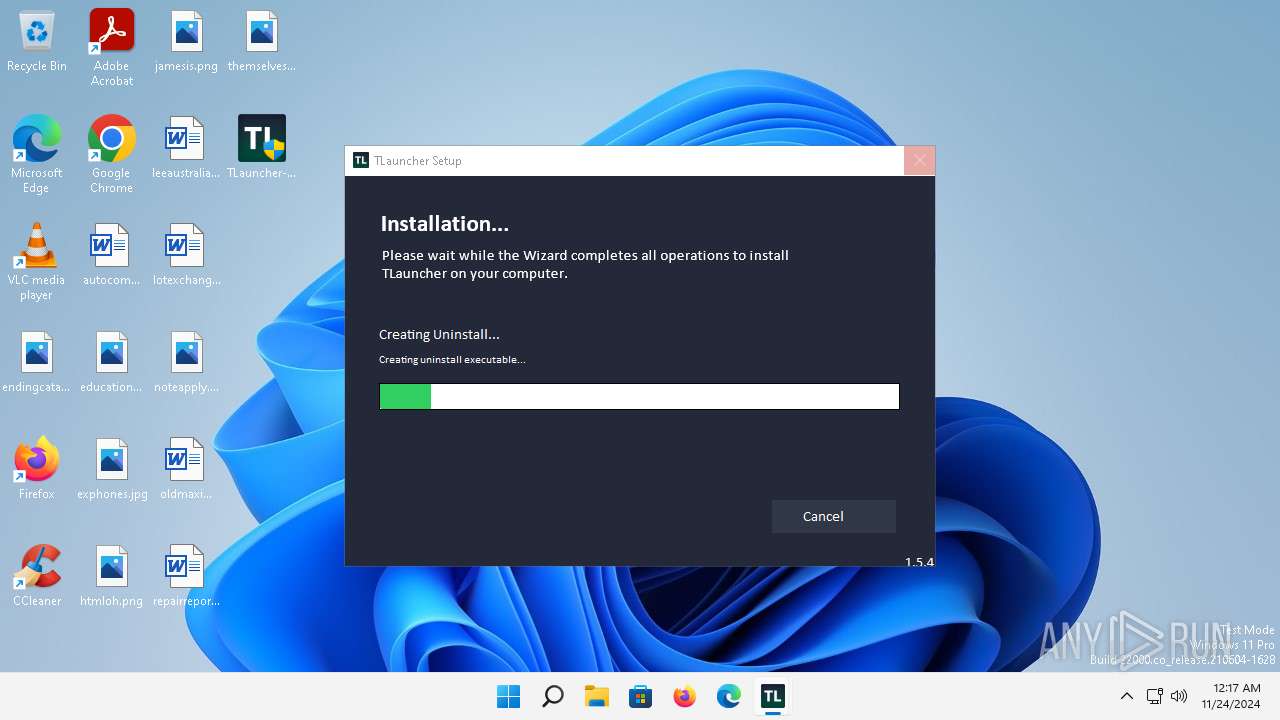Open volume control in system tray

pos(1179,696)
